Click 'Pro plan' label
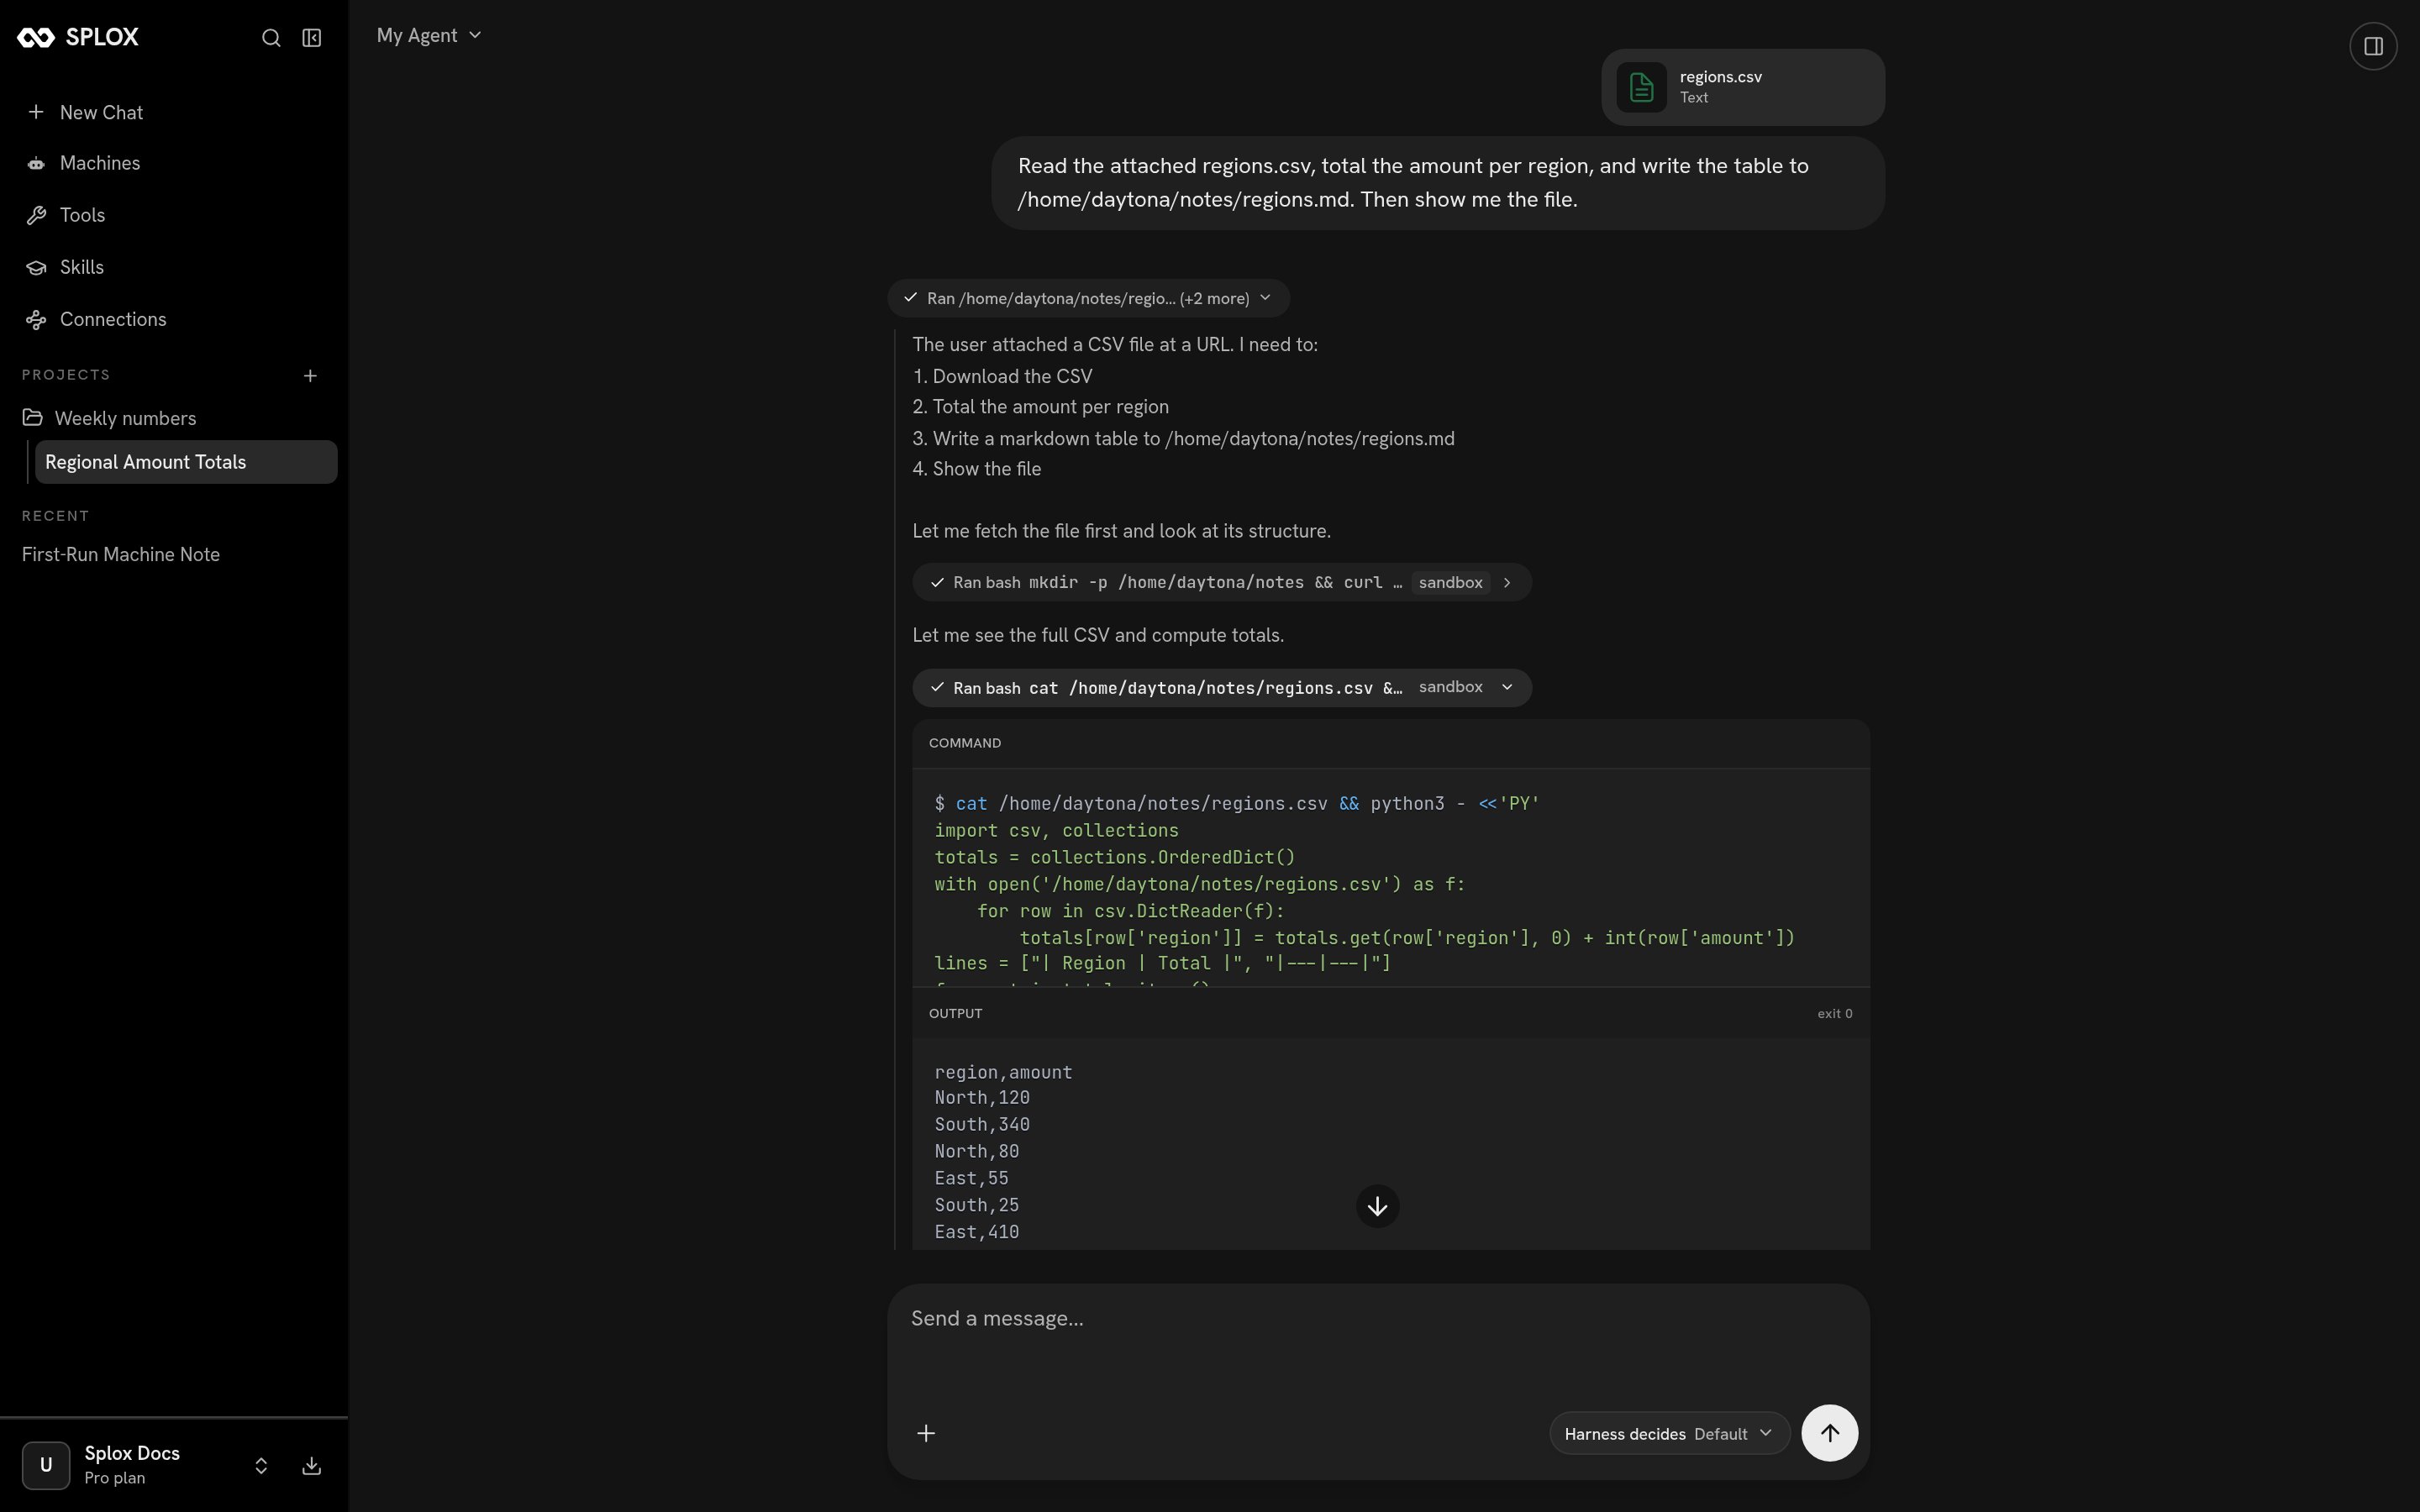Screen dimensions: 2420x1512 coord(115,1478)
